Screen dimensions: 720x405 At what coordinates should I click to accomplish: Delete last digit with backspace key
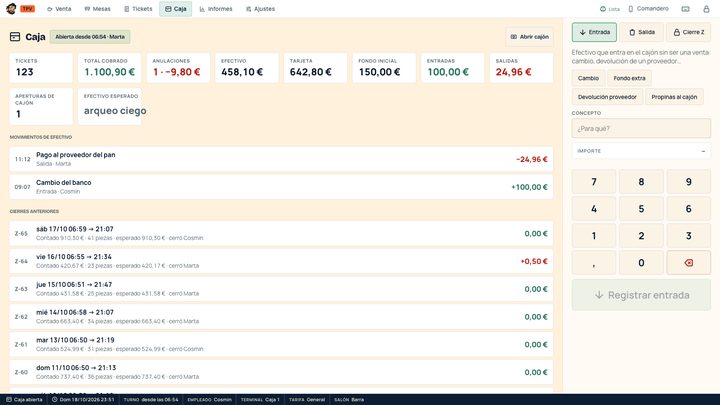click(x=688, y=263)
